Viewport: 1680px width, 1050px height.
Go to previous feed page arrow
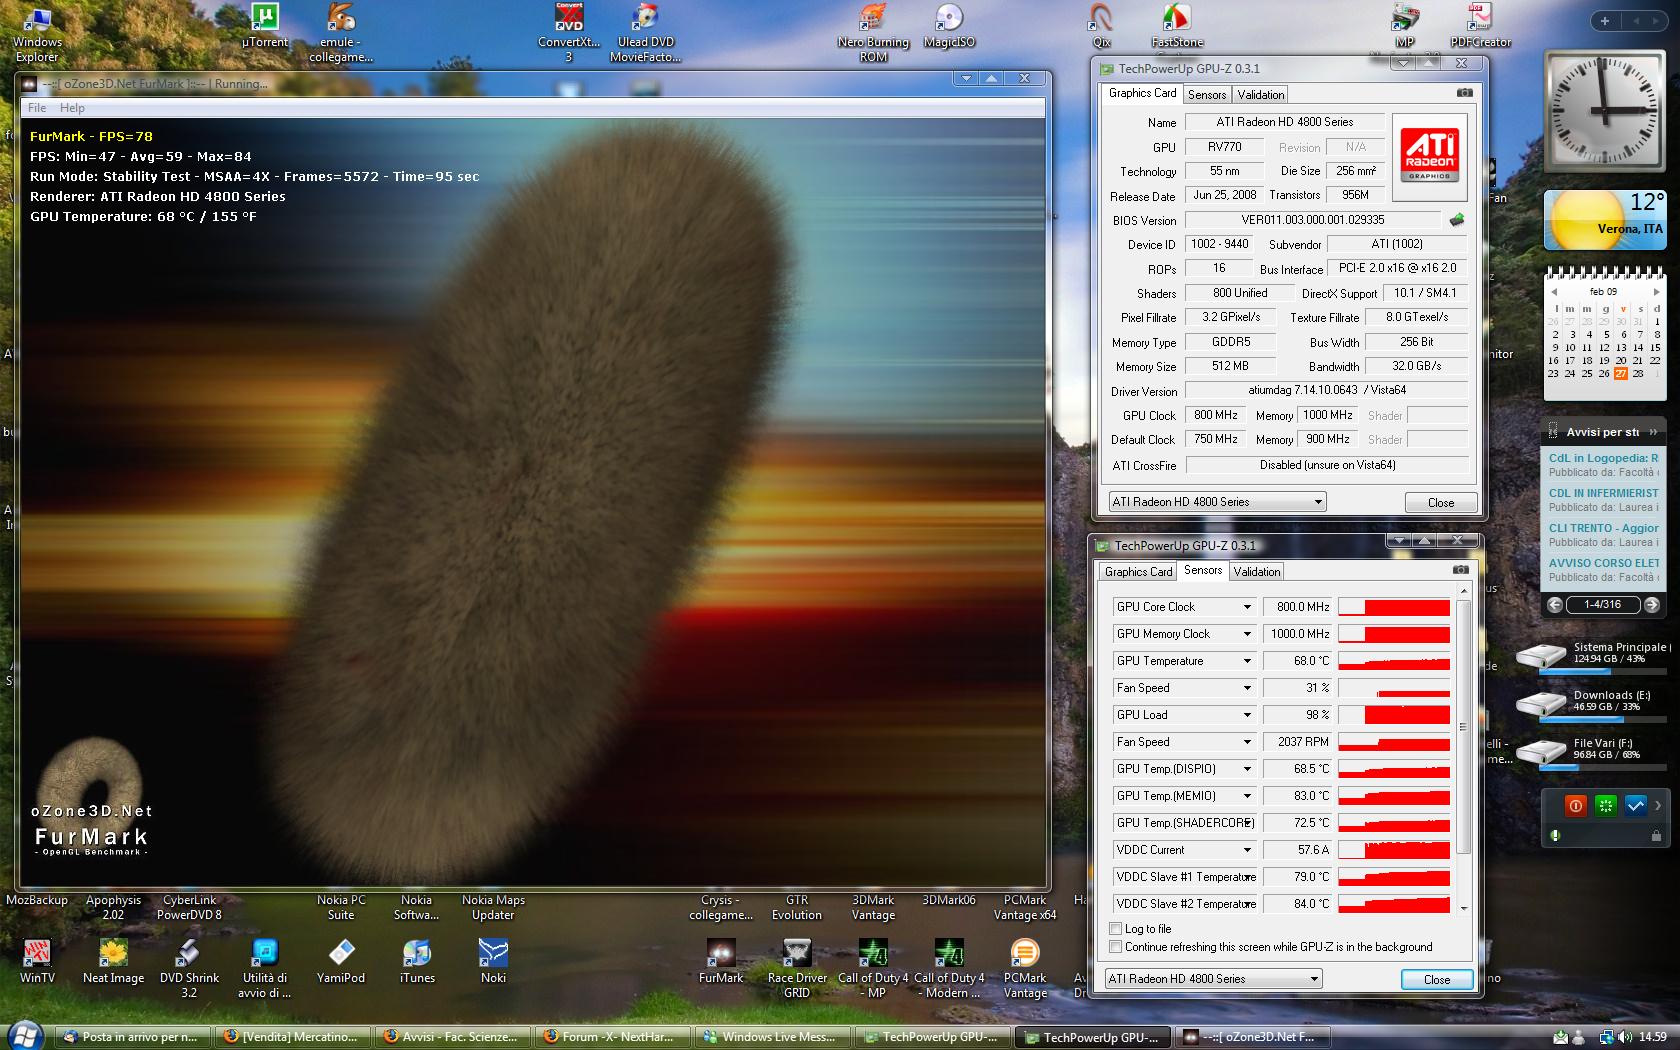(x=1554, y=604)
